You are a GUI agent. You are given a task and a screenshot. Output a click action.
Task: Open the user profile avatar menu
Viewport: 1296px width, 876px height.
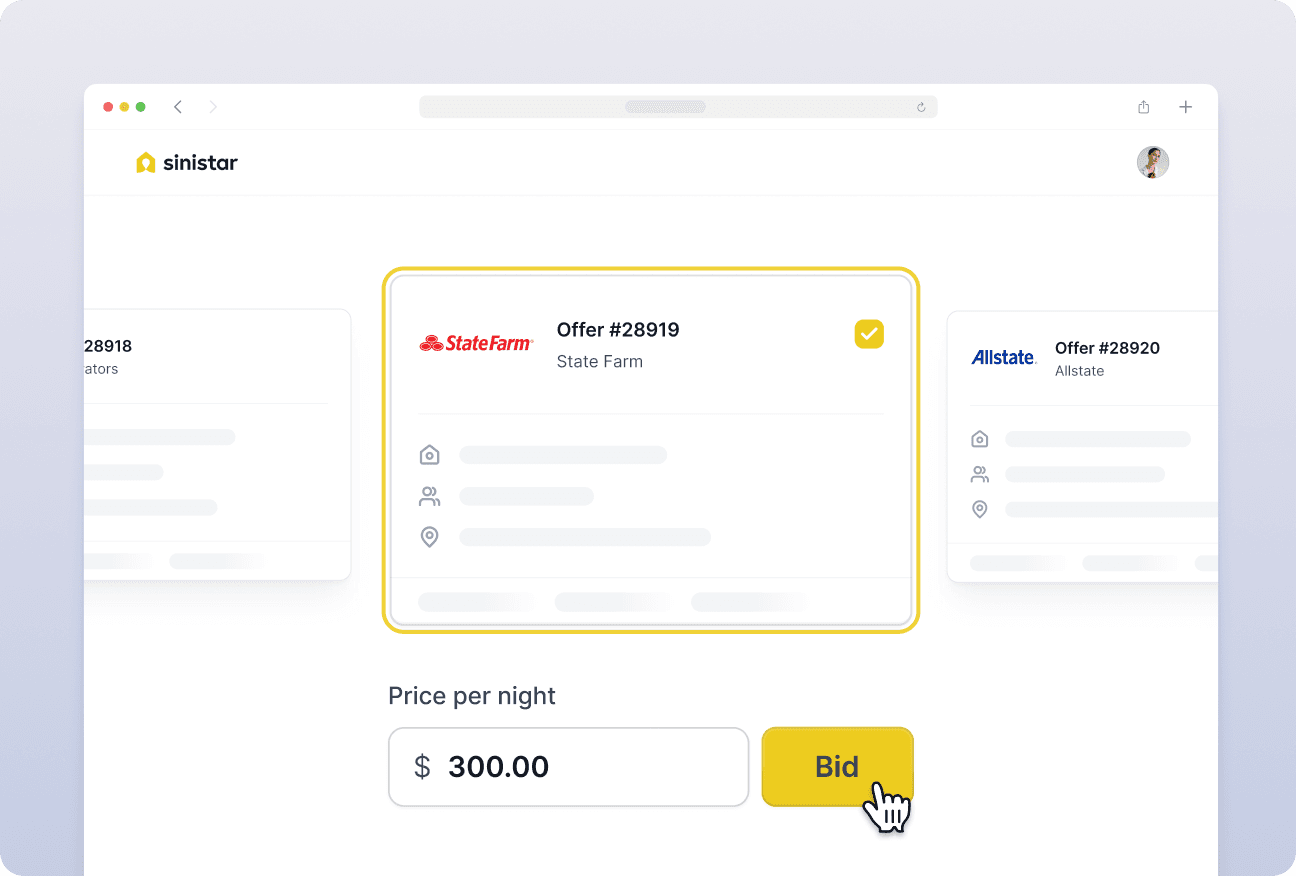coord(1153,162)
